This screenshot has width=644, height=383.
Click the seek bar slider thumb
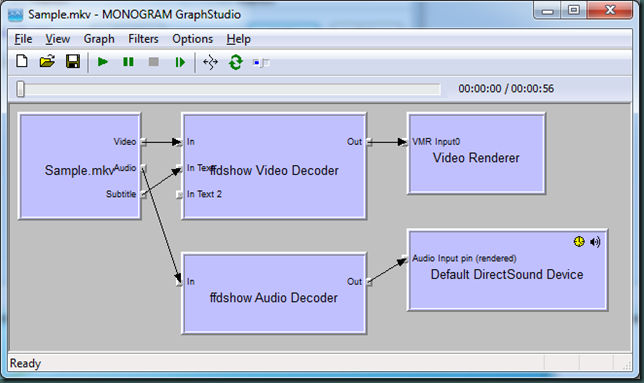tap(21, 89)
